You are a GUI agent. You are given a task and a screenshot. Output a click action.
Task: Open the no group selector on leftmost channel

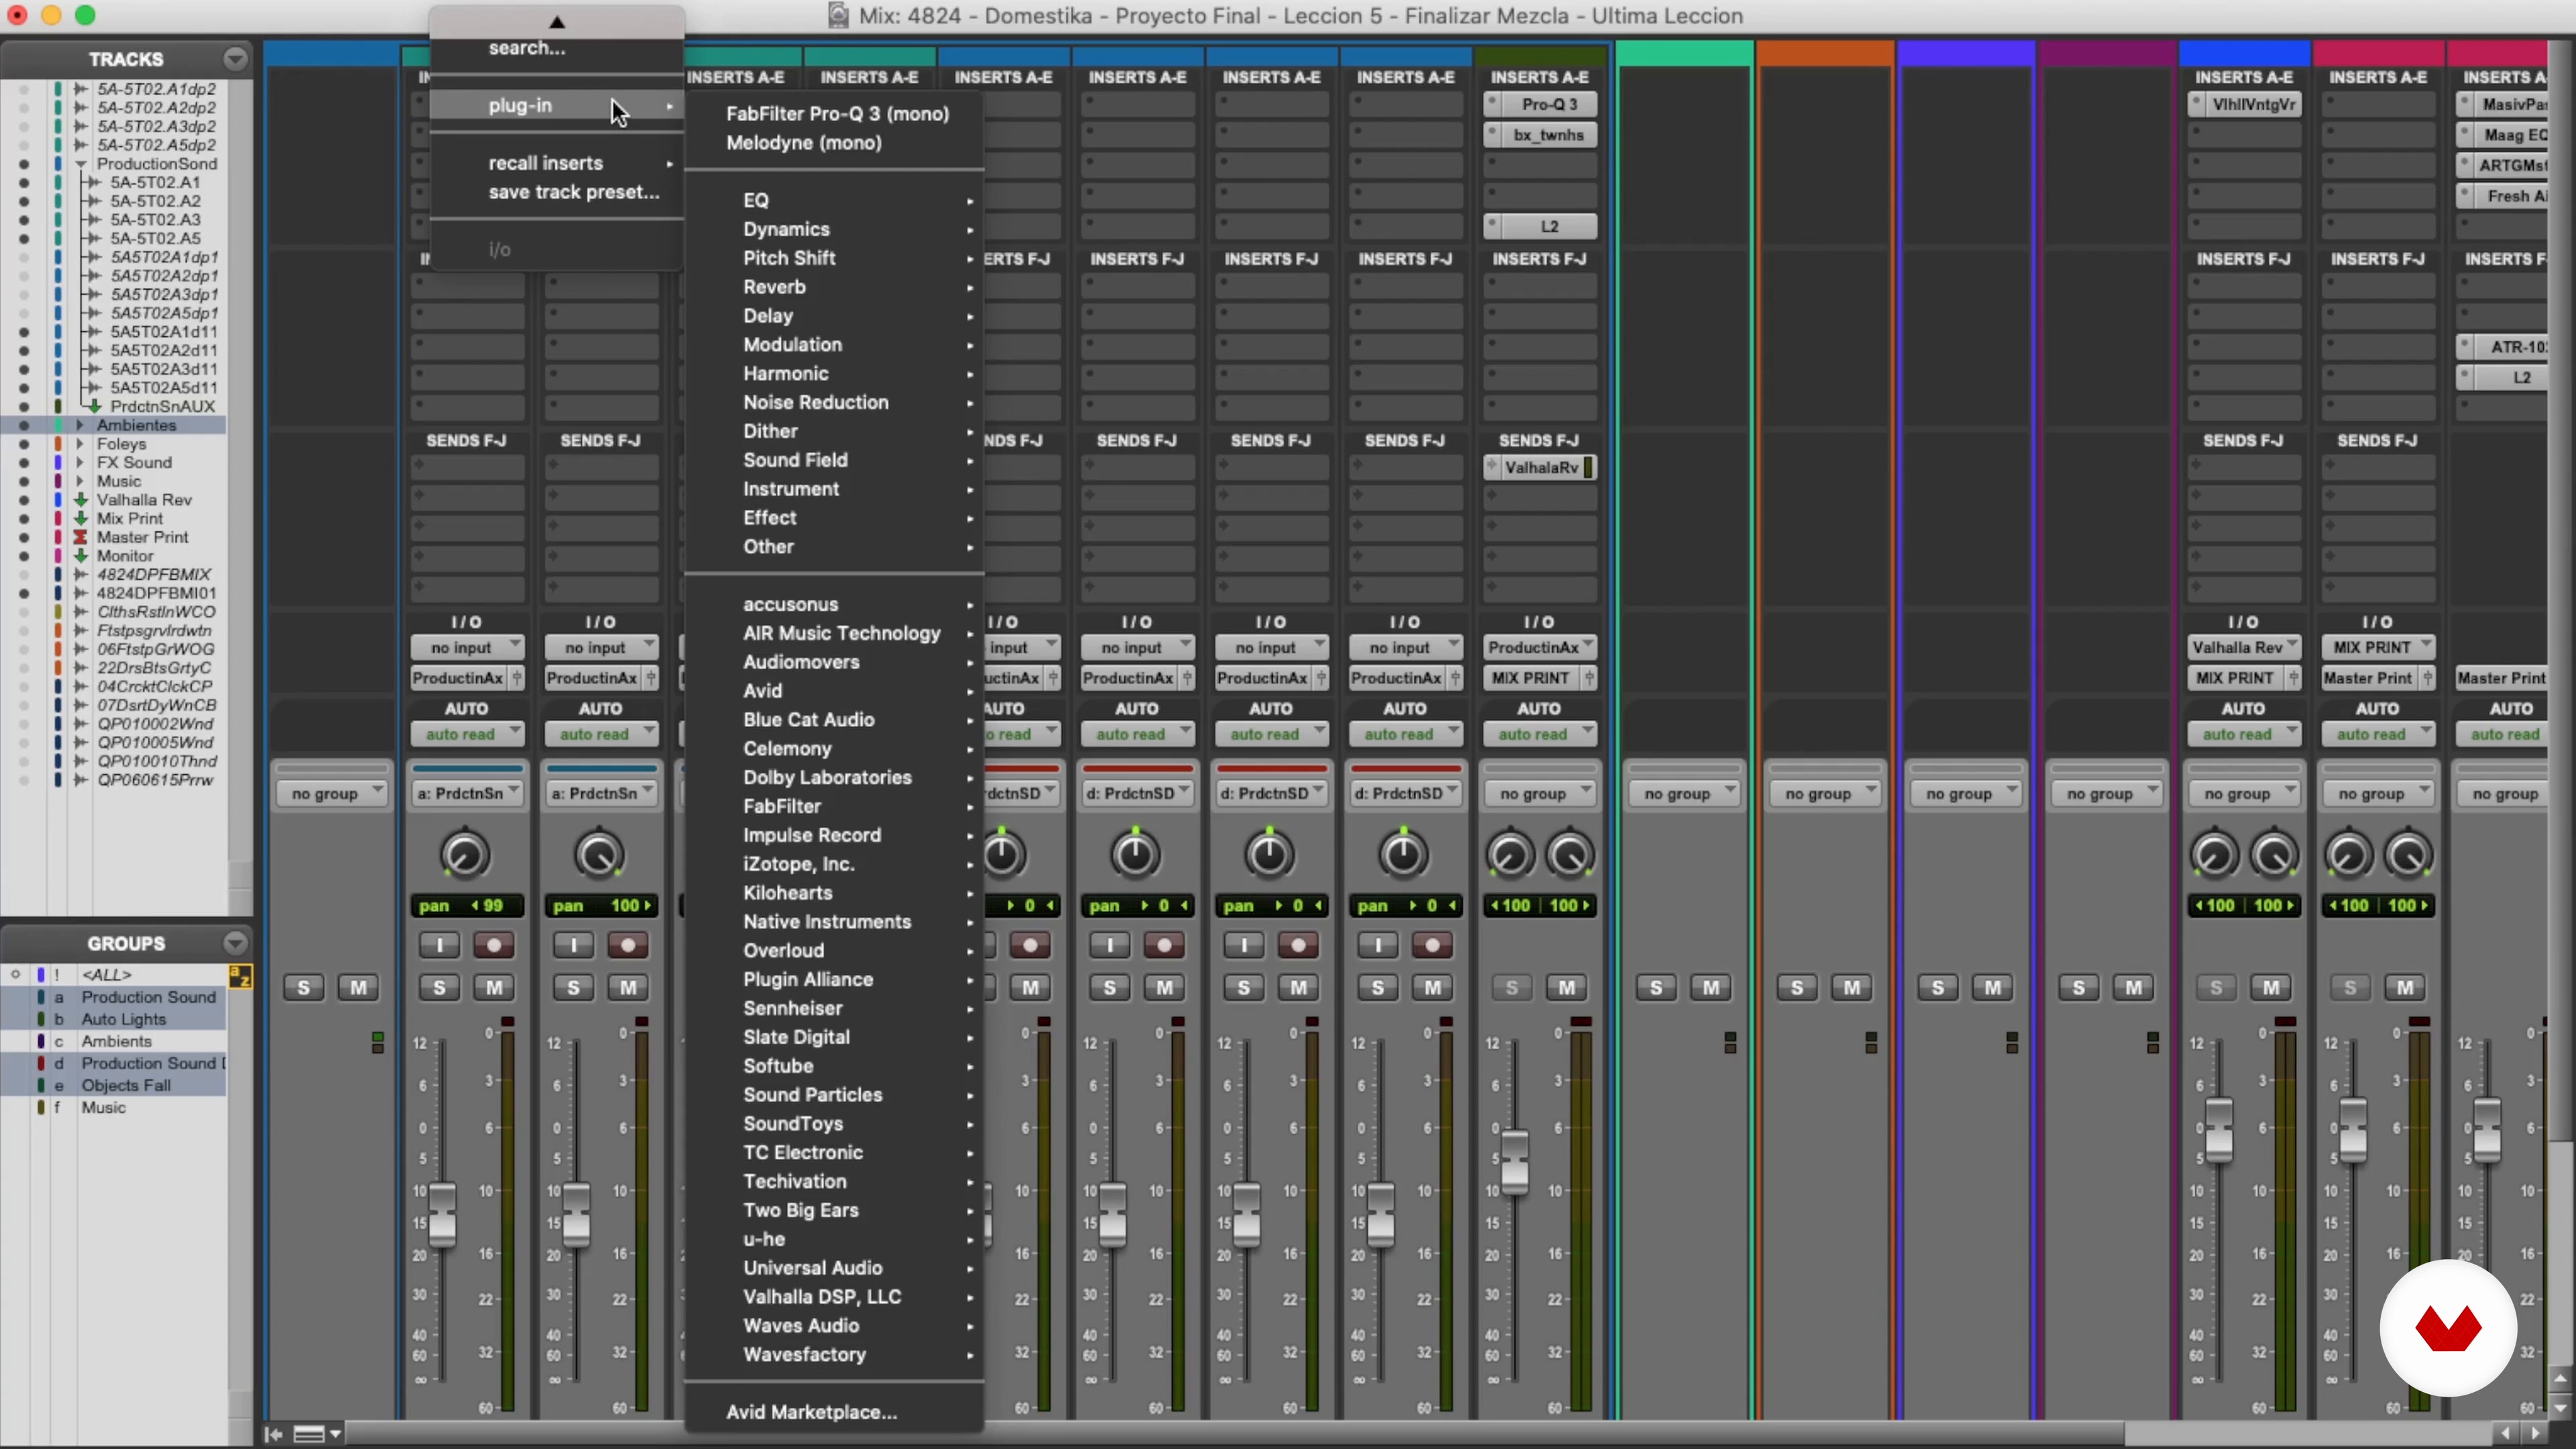[x=332, y=794]
